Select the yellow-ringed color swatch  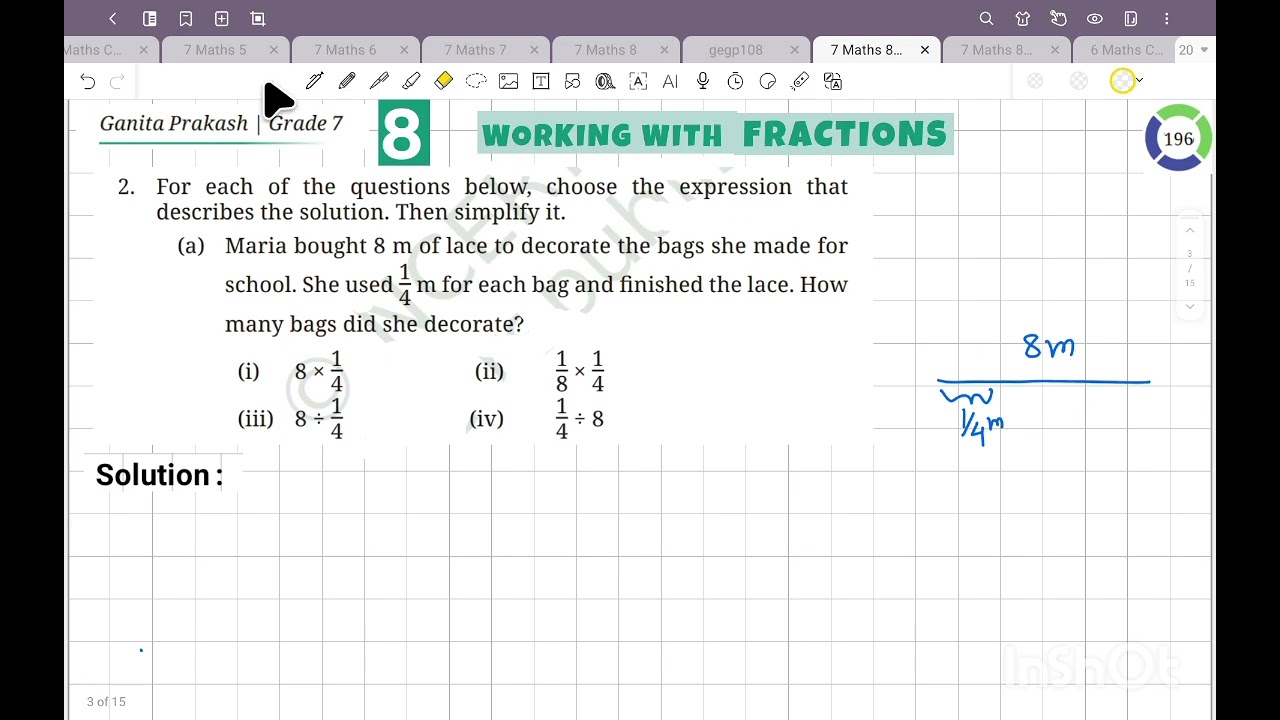pyautogui.click(x=1122, y=81)
